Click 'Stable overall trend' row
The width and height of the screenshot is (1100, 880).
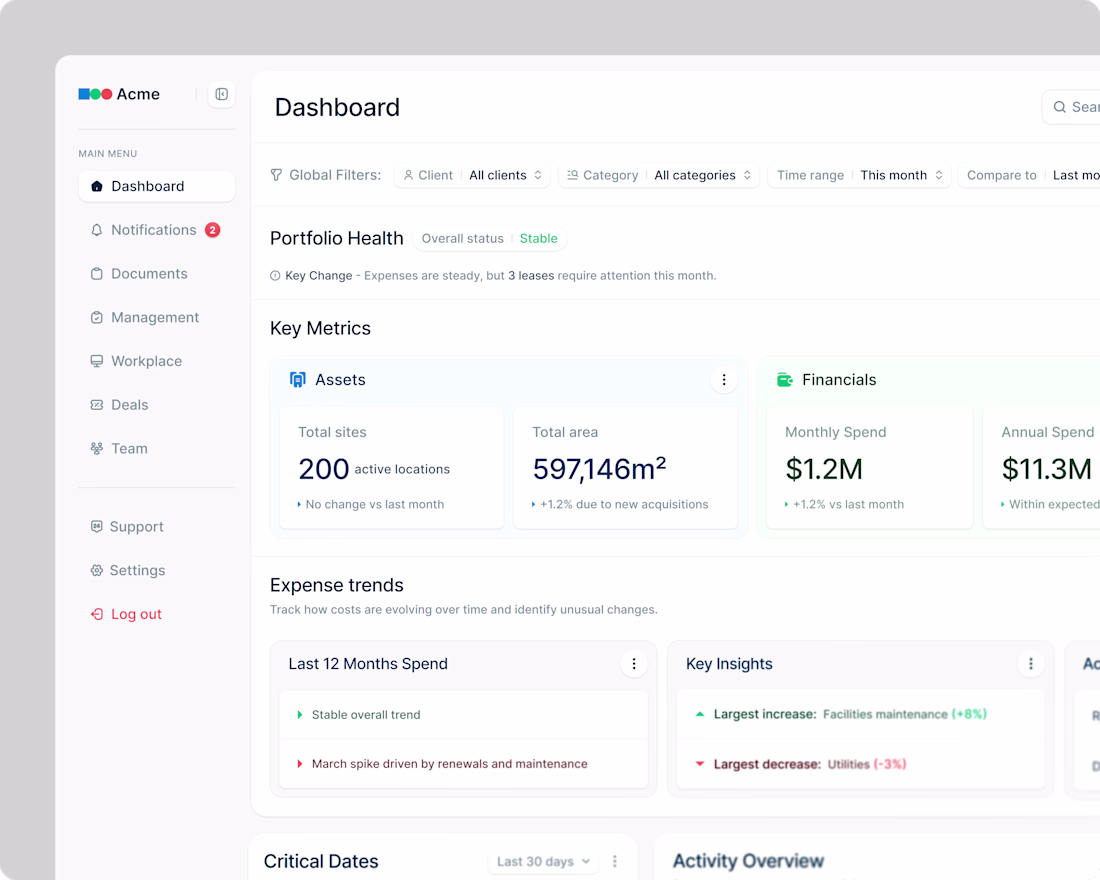[x=463, y=714]
